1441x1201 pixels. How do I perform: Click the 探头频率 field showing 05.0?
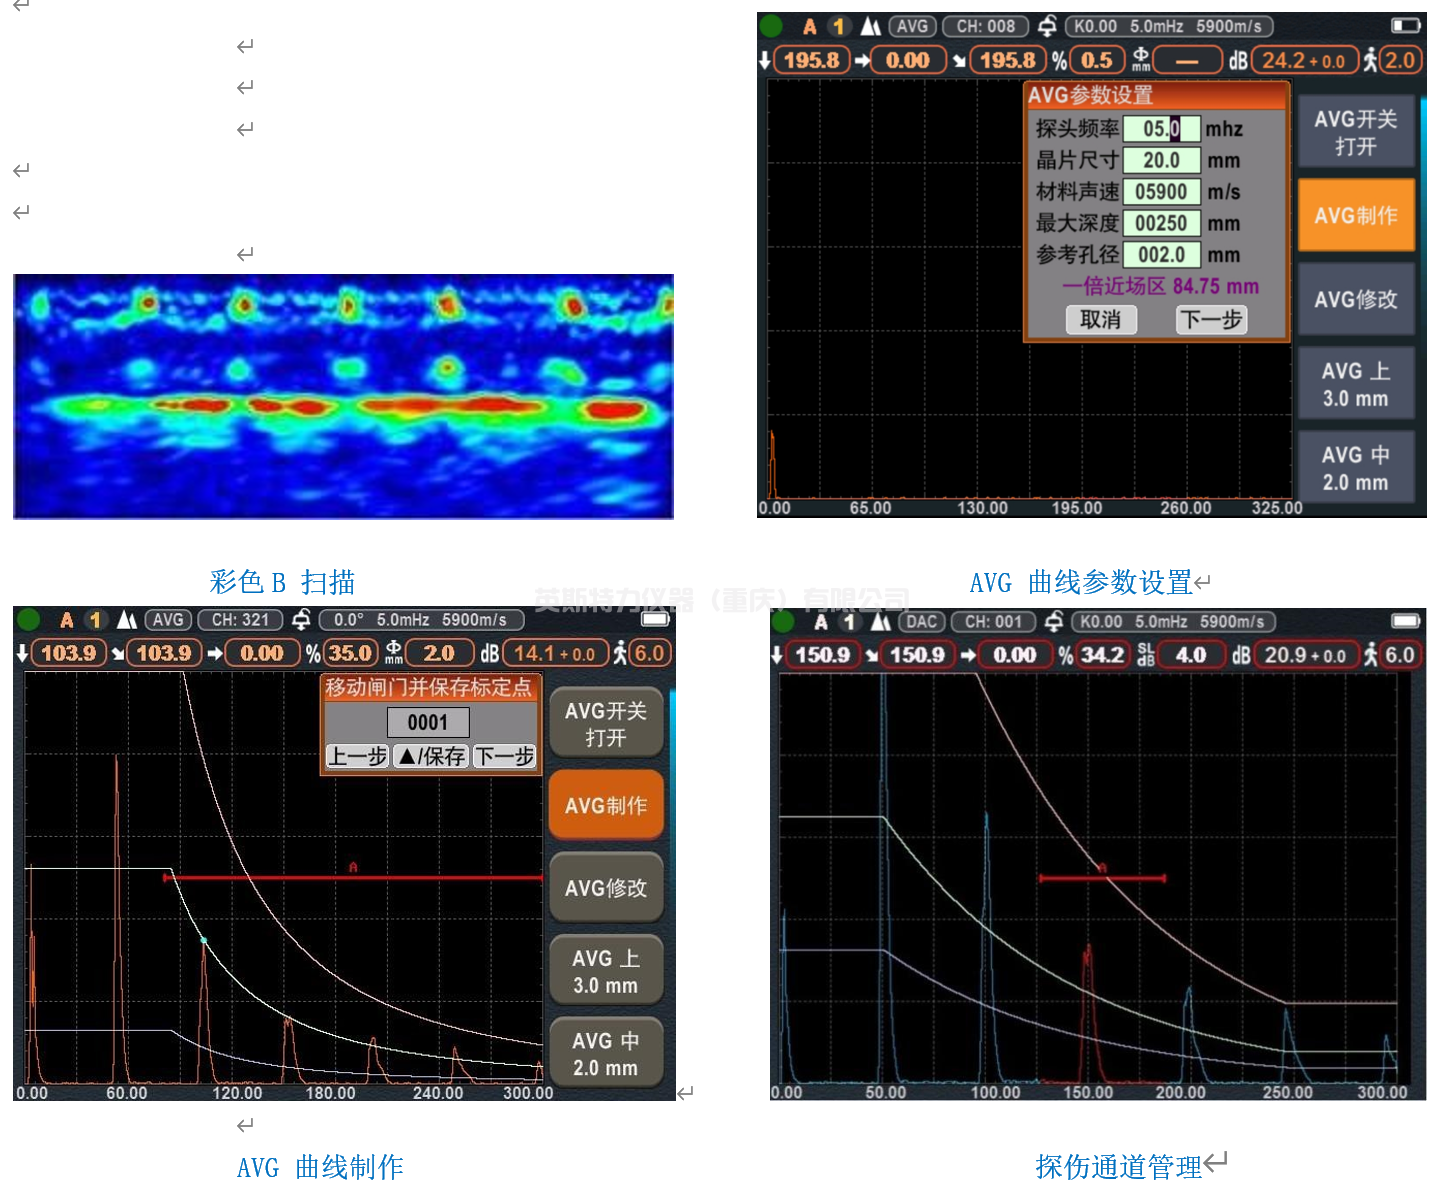point(1161,129)
